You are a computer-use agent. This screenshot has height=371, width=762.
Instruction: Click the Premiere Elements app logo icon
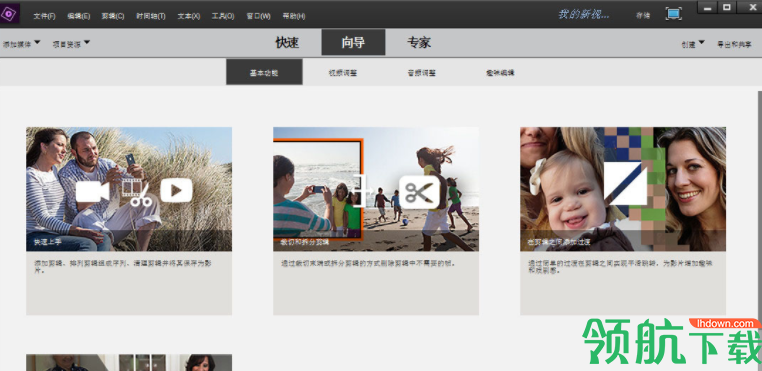9,14
